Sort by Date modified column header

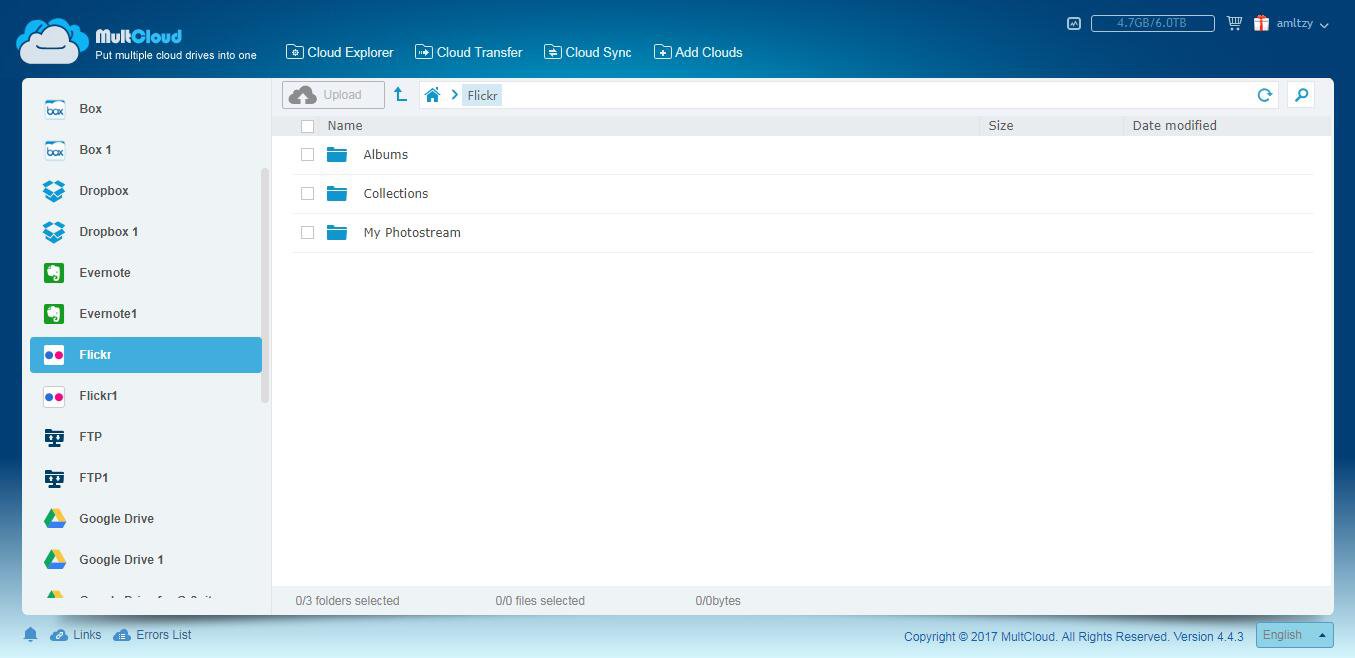[1174, 126]
